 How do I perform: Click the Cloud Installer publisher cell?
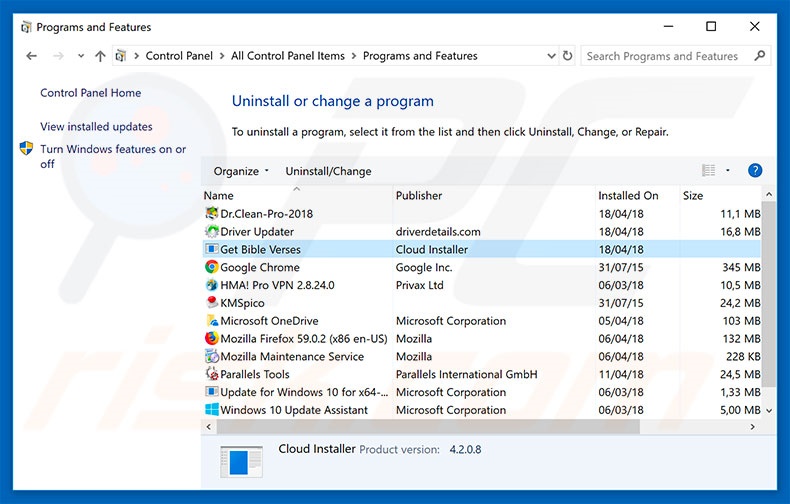tap(432, 249)
